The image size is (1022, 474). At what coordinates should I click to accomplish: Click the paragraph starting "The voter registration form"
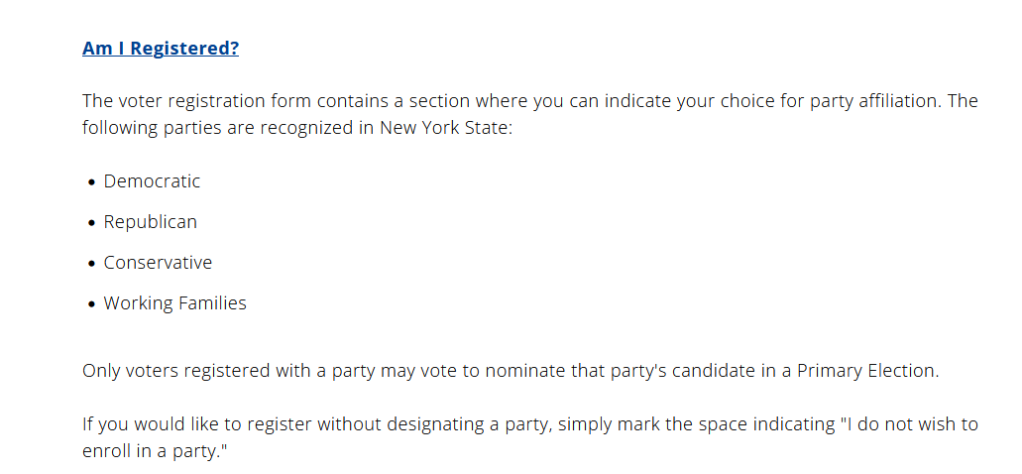(x=400, y=102)
